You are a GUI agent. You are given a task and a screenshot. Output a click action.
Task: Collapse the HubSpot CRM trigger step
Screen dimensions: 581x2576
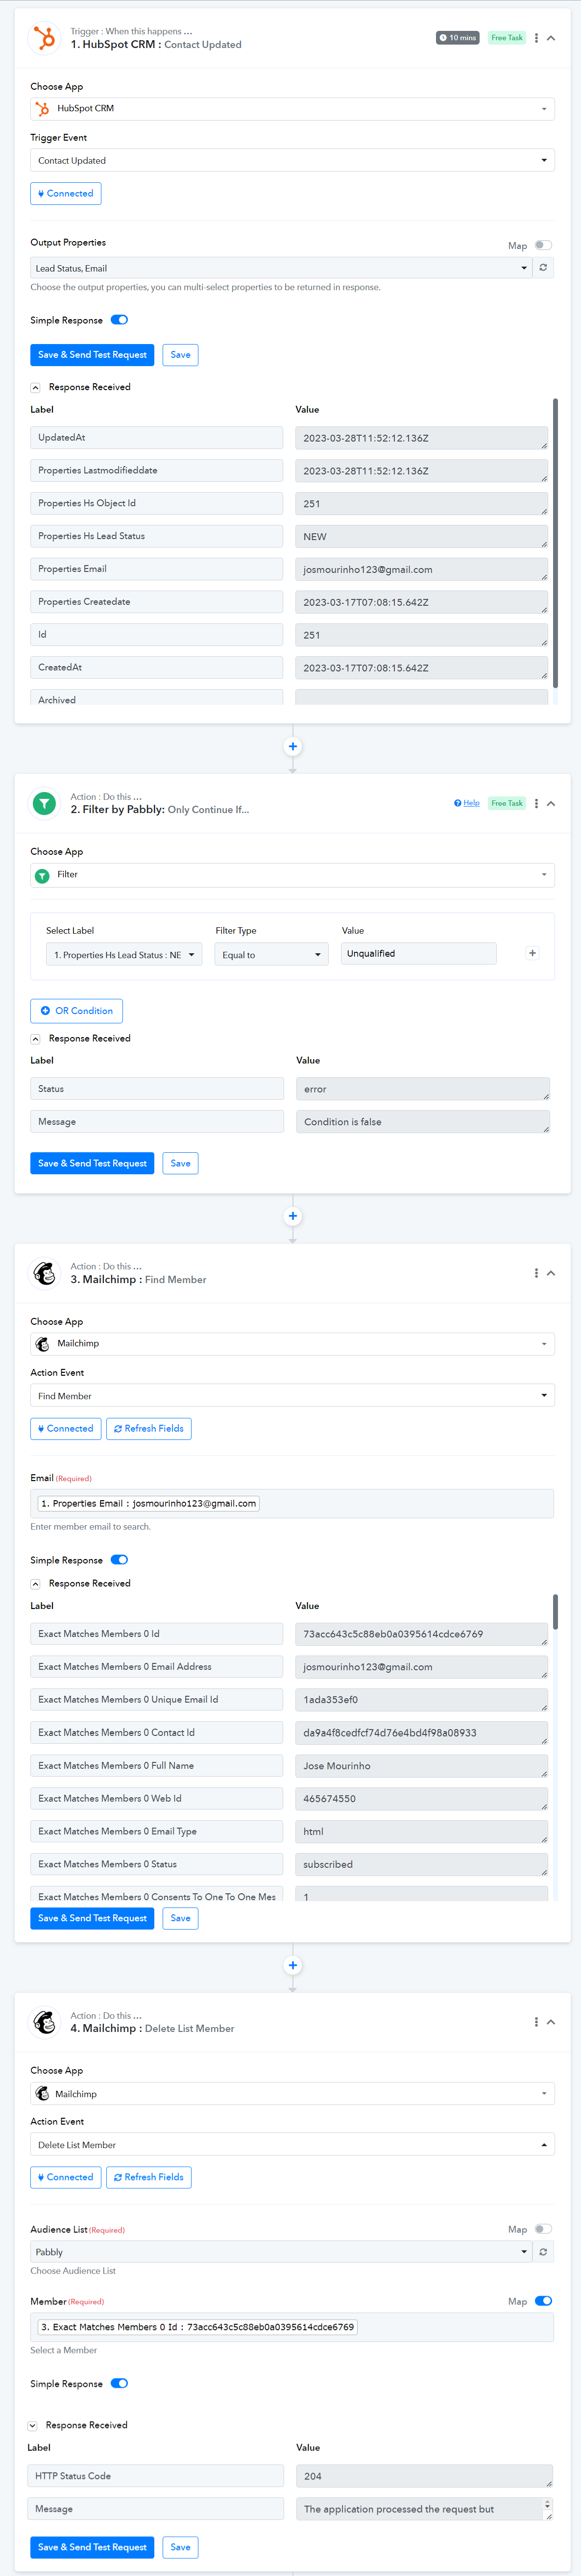551,38
